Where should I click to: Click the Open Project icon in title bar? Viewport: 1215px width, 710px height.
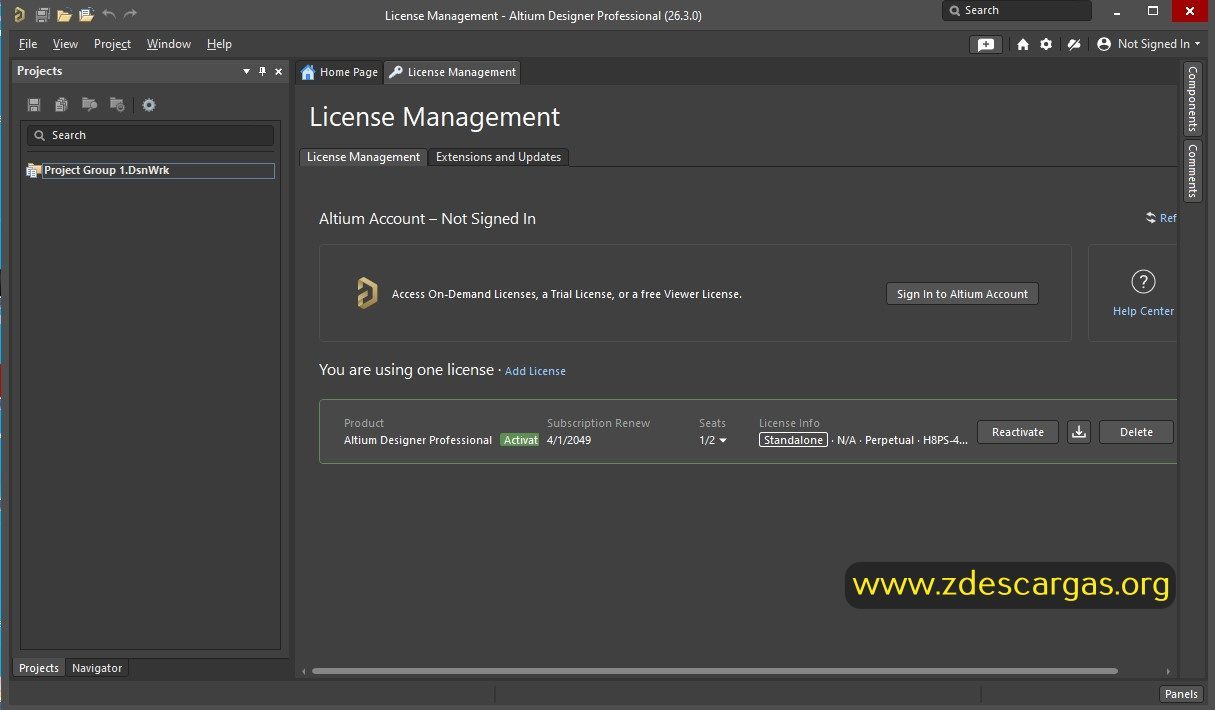point(86,14)
